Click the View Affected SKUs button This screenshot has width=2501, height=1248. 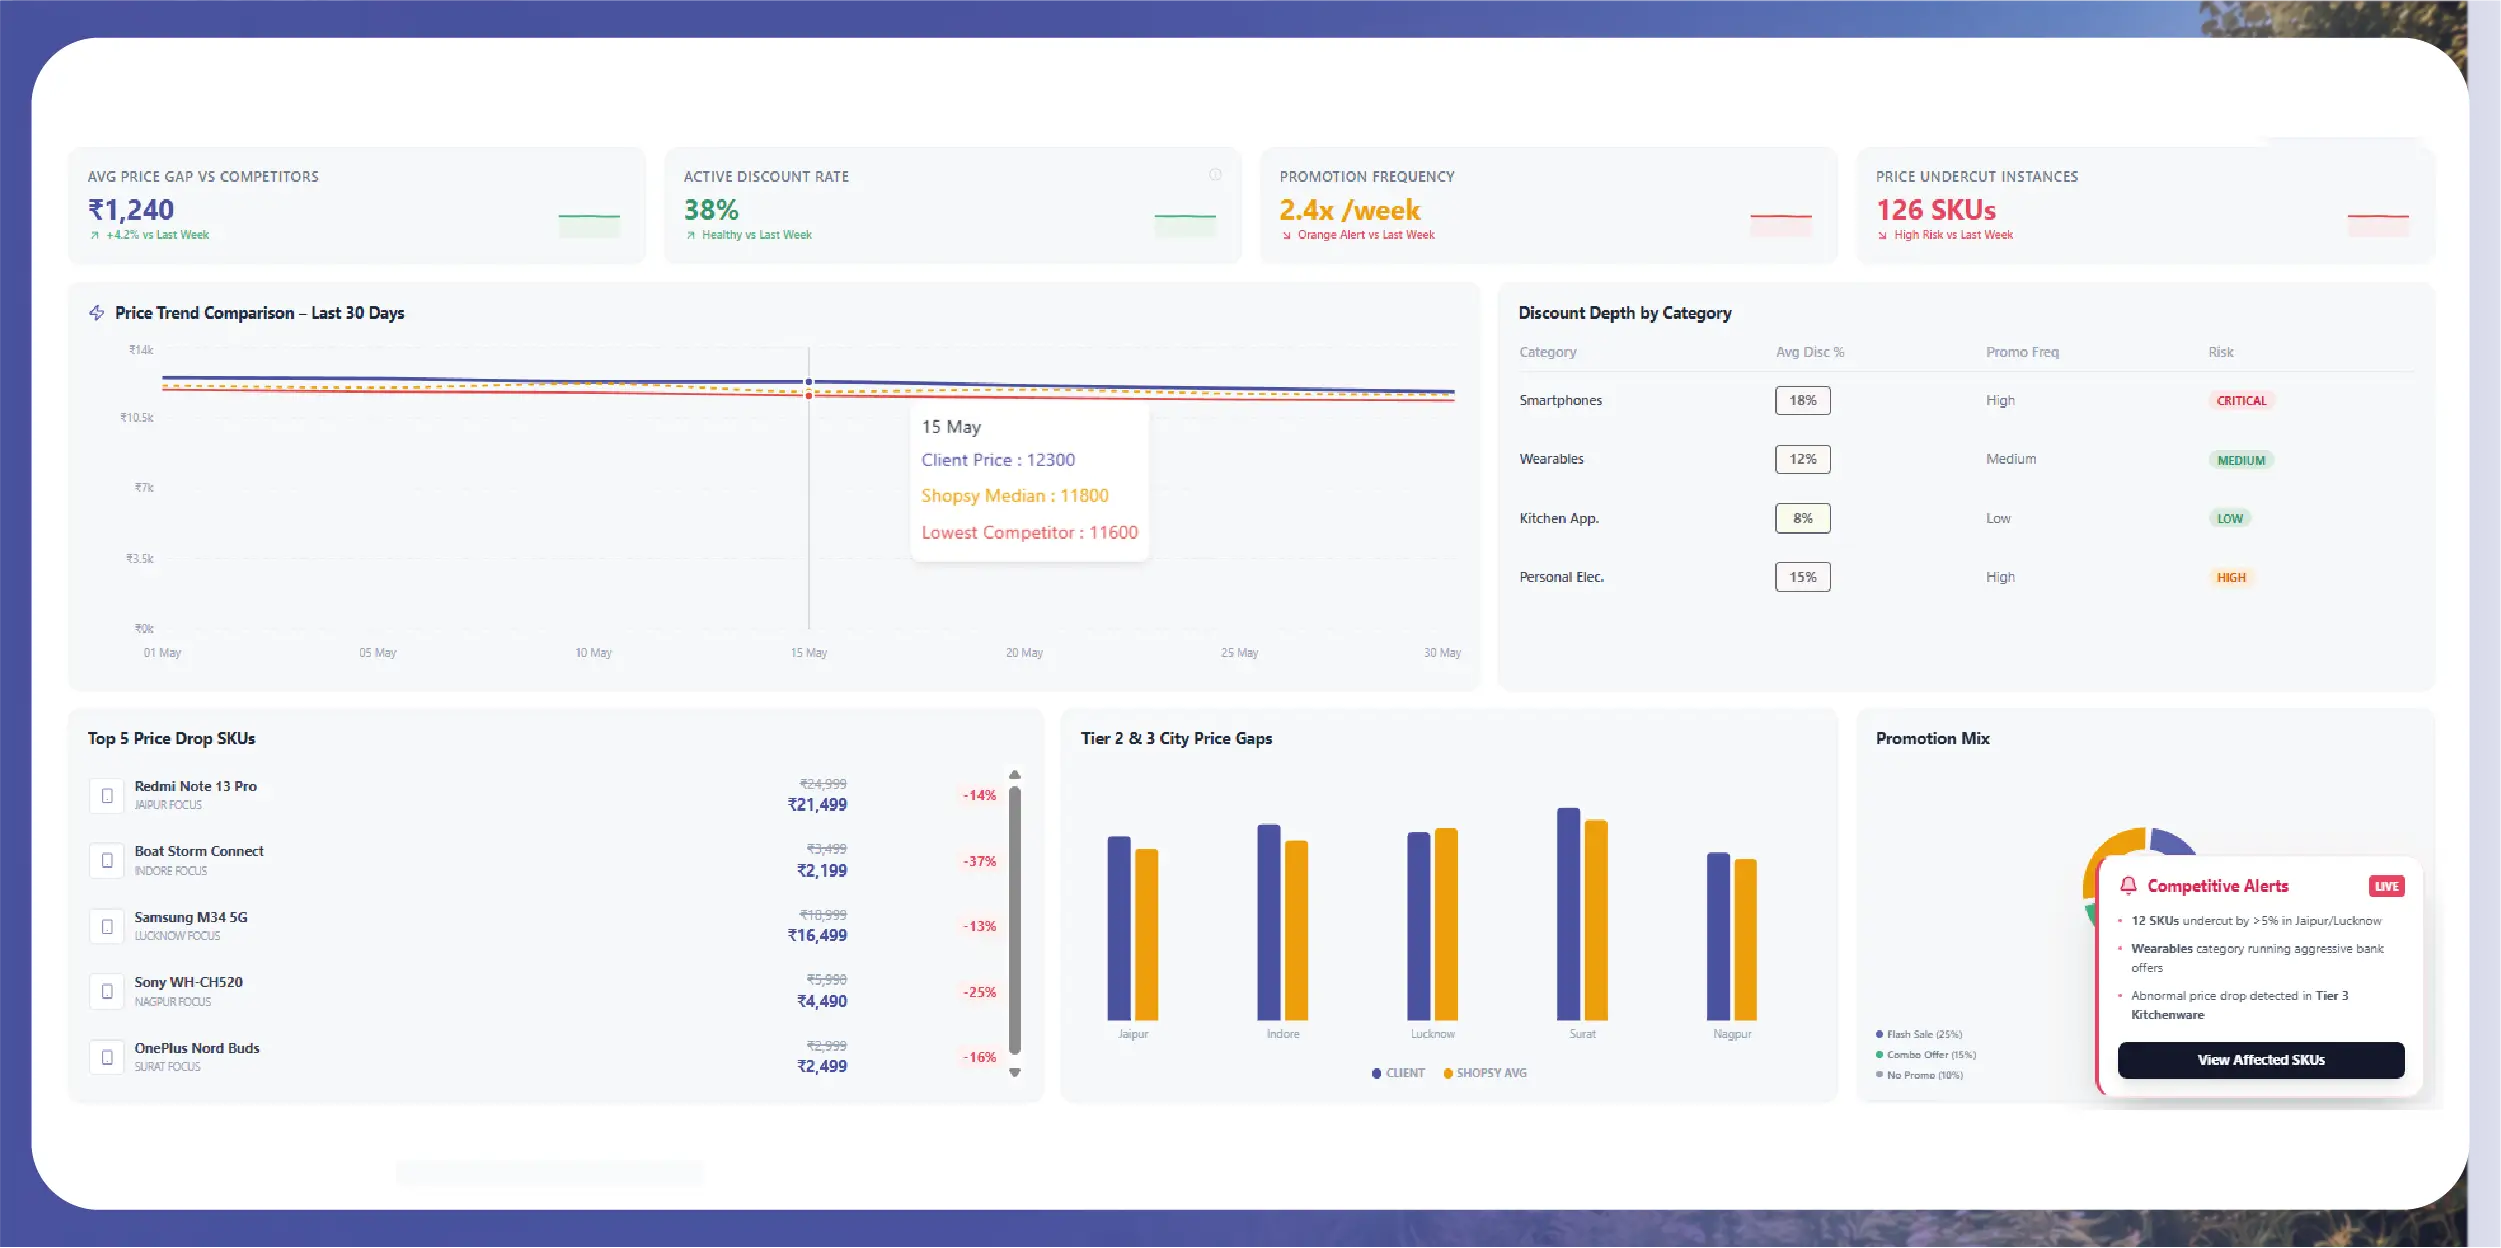coord(2260,1060)
